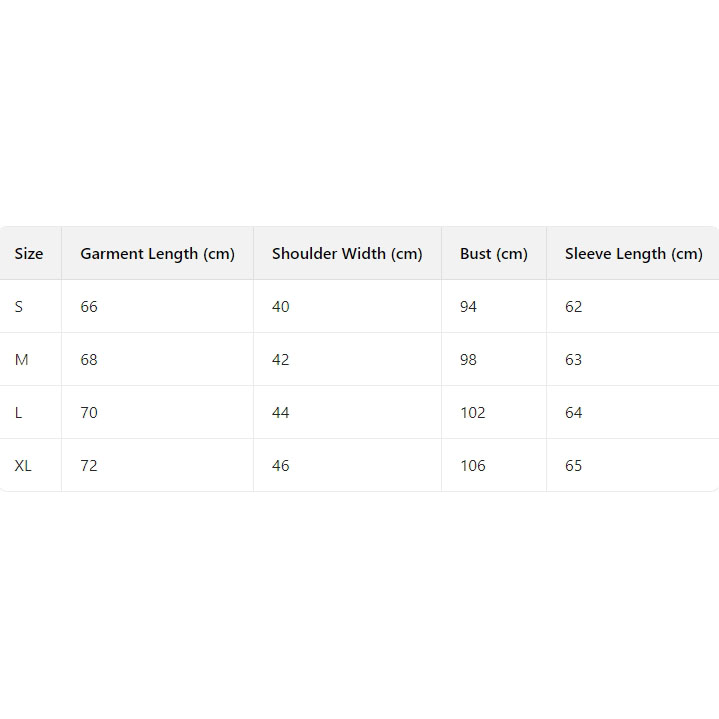Select the XL size row label

coord(23,466)
